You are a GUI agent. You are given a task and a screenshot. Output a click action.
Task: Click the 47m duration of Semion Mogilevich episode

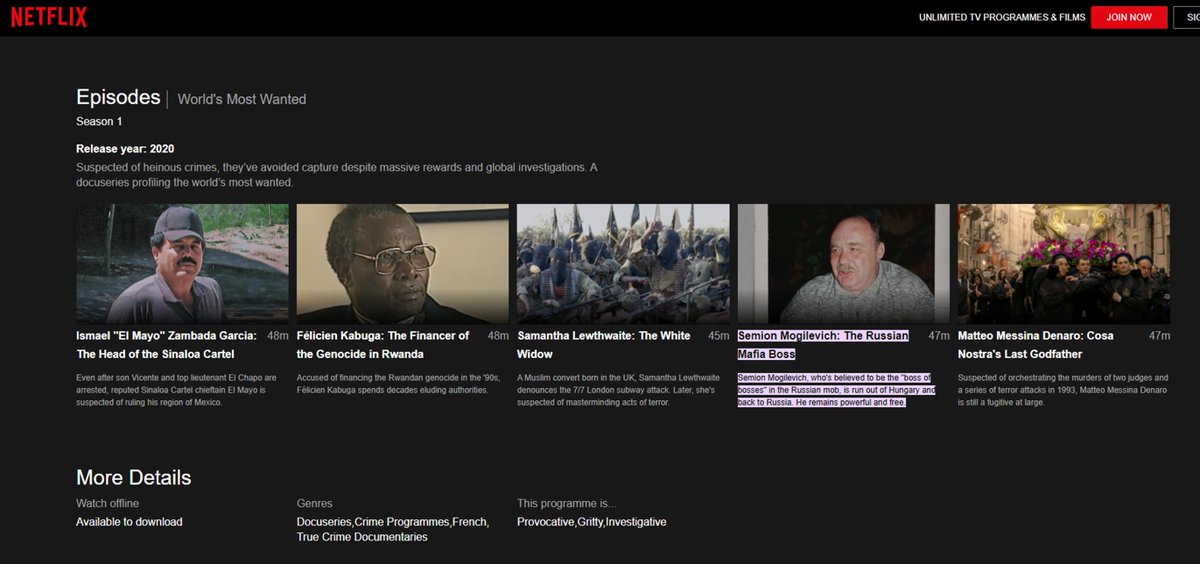[939, 336]
